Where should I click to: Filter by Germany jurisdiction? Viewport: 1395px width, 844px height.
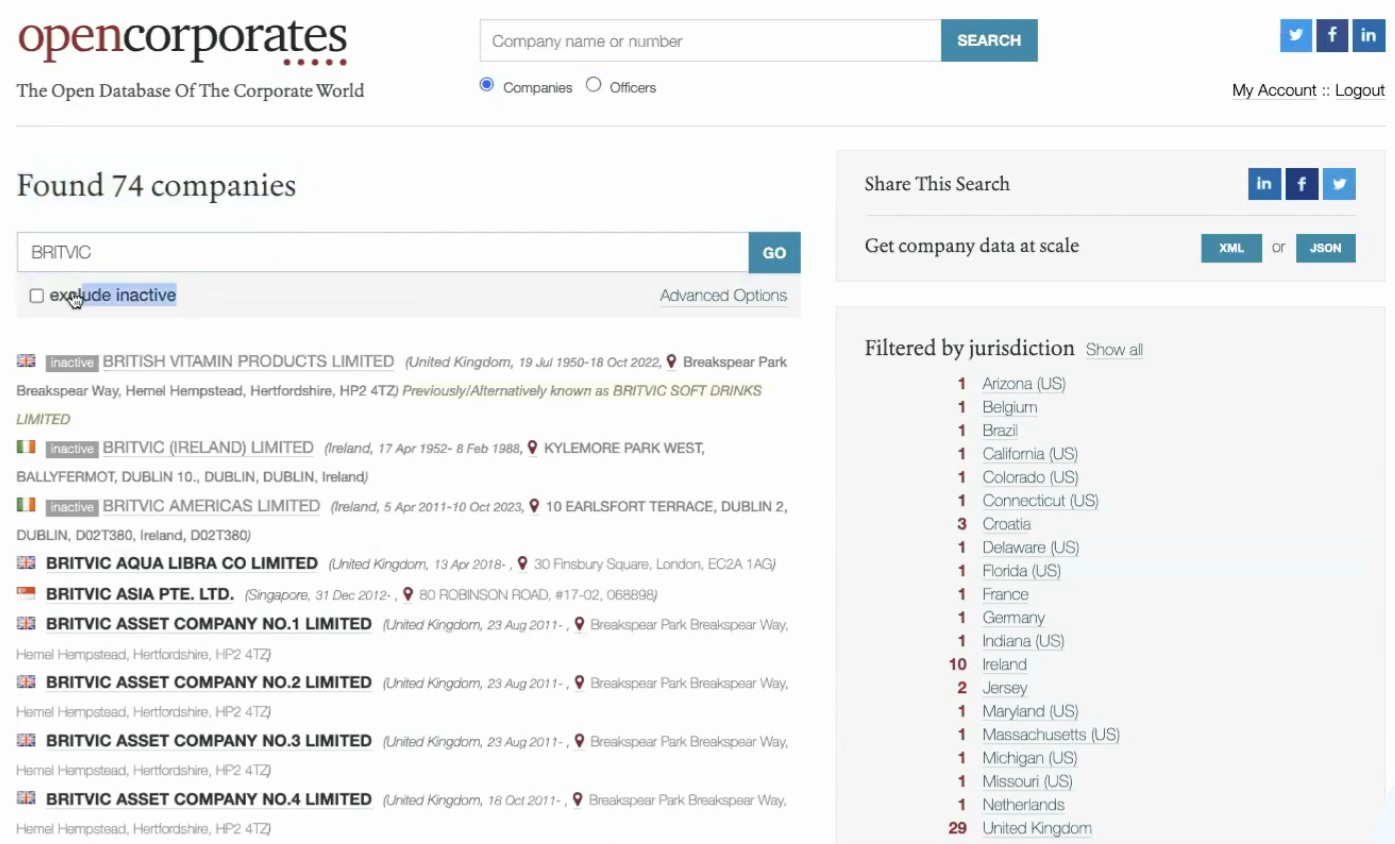[x=1013, y=617]
